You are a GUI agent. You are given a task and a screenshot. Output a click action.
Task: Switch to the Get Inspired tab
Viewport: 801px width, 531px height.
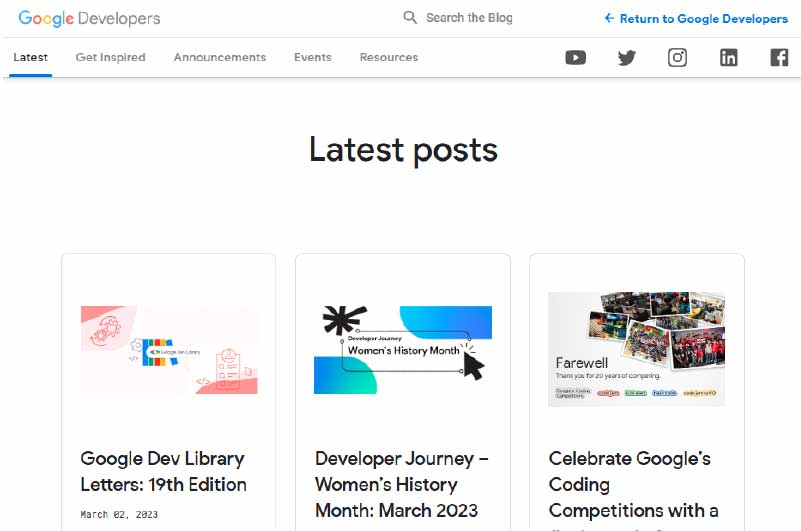point(110,57)
